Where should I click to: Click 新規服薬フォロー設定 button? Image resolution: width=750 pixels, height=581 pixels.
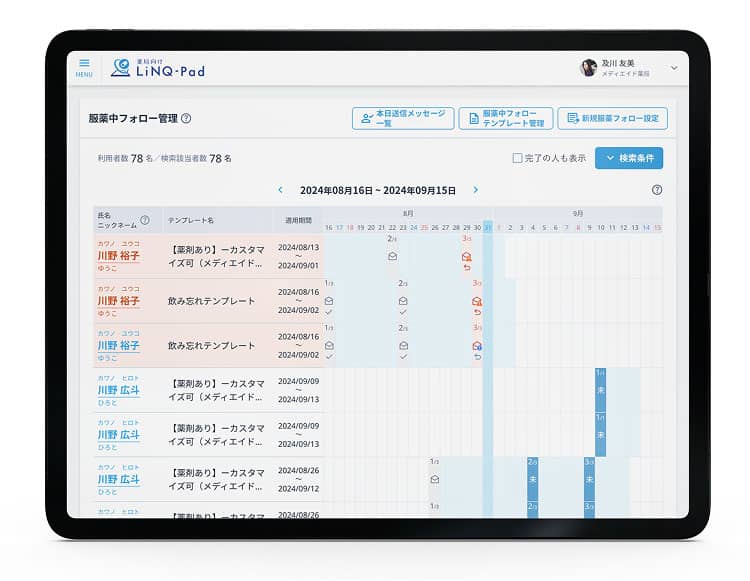tap(612, 118)
